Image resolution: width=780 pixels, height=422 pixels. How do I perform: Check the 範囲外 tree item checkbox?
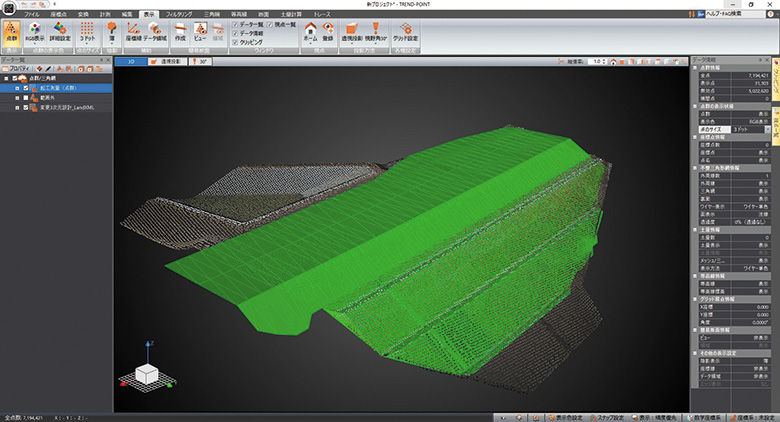(x=26, y=98)
